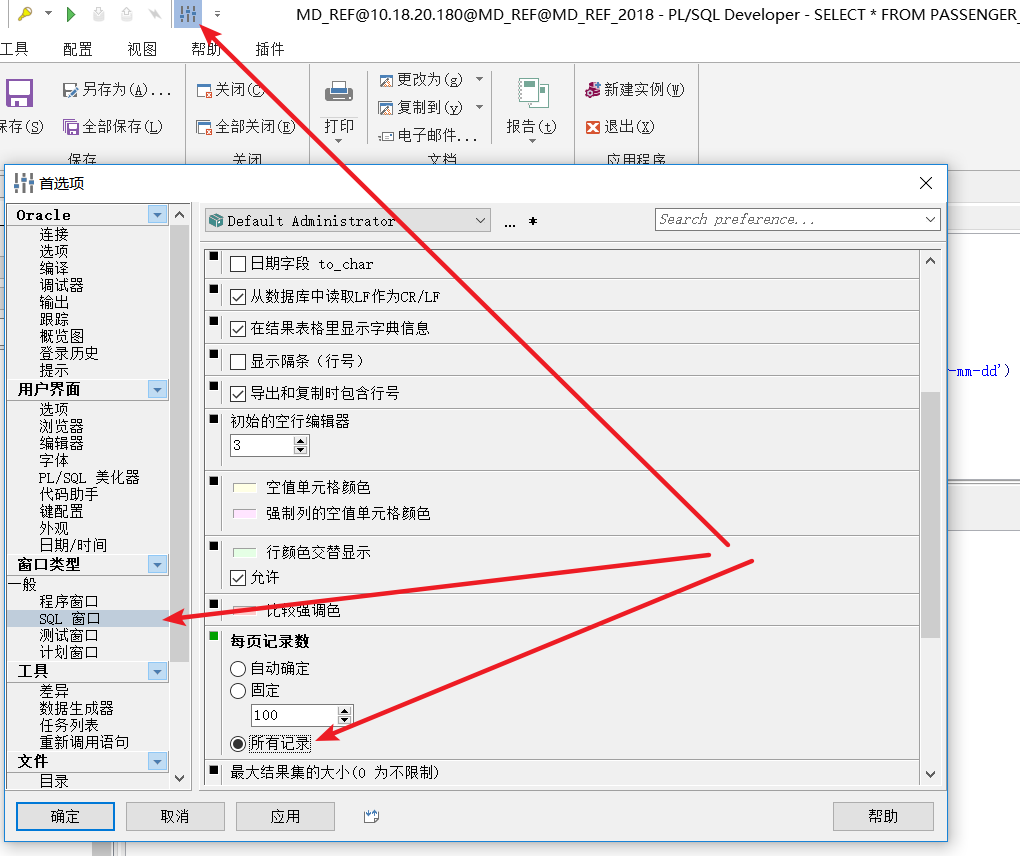
Task: Click the 行颜色交替显示 color swatch
Action: 245,553
